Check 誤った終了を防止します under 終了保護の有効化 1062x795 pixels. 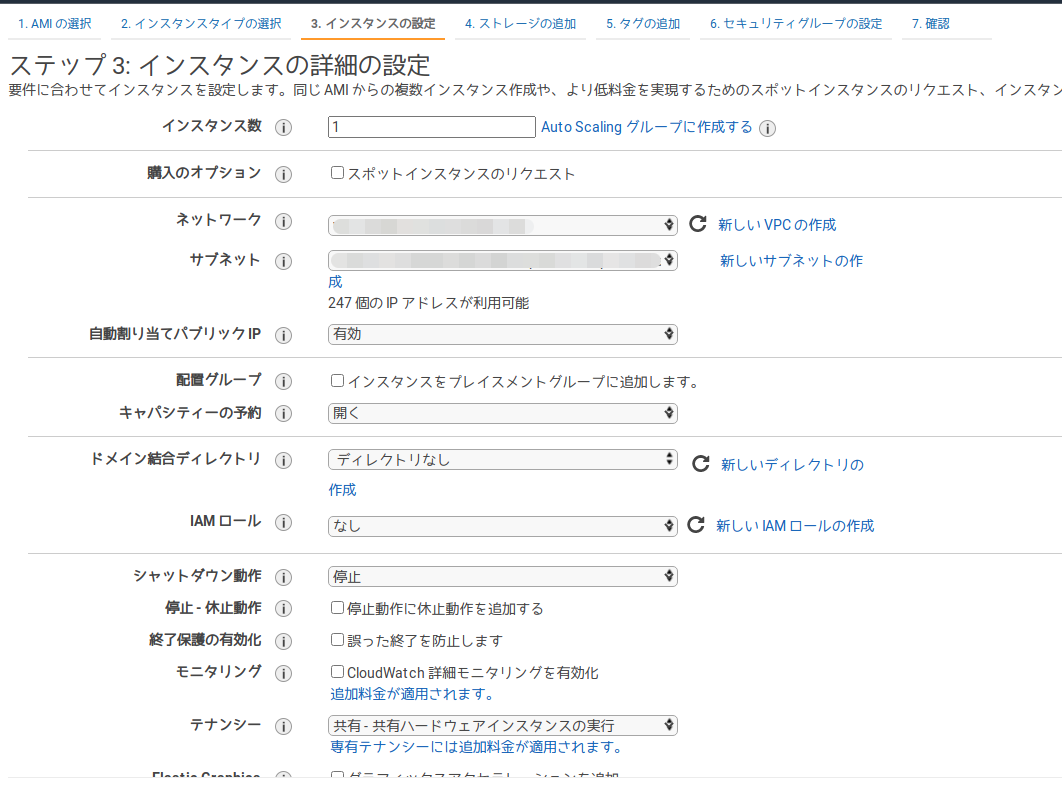pyautogui.click(x=337, y=640)
